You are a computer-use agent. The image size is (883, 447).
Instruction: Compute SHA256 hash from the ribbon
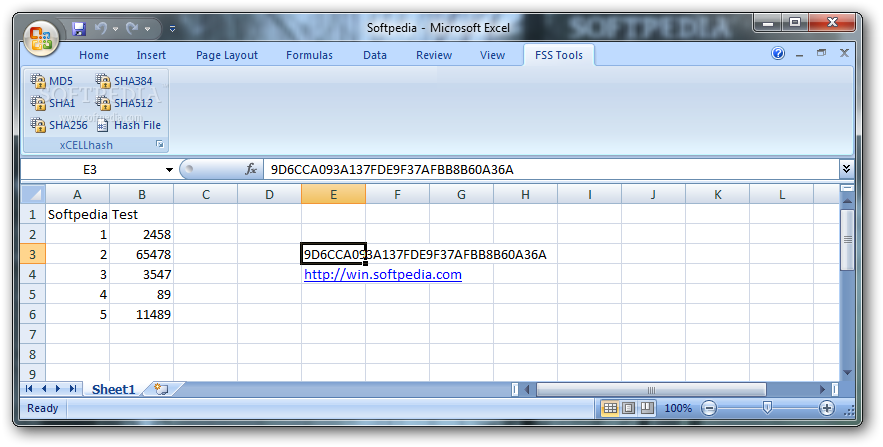click(x=59, y=125)
